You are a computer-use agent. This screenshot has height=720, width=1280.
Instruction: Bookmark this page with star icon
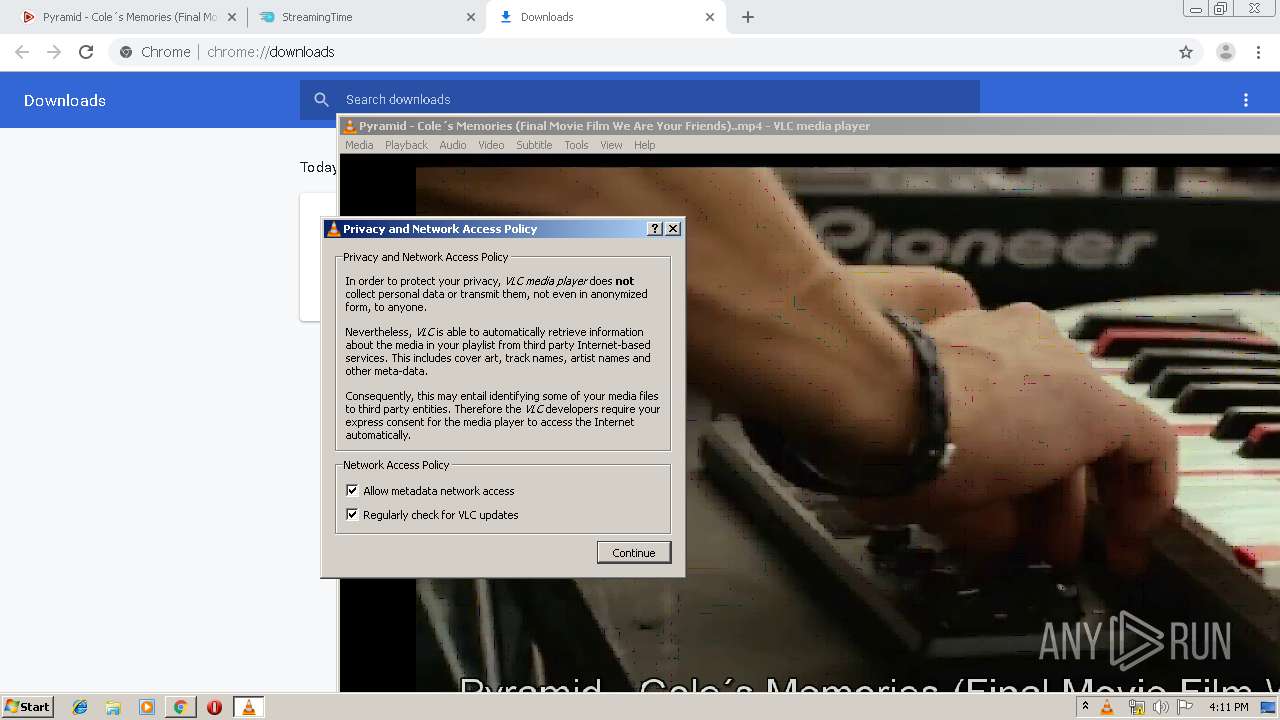tap(1186, 52)
